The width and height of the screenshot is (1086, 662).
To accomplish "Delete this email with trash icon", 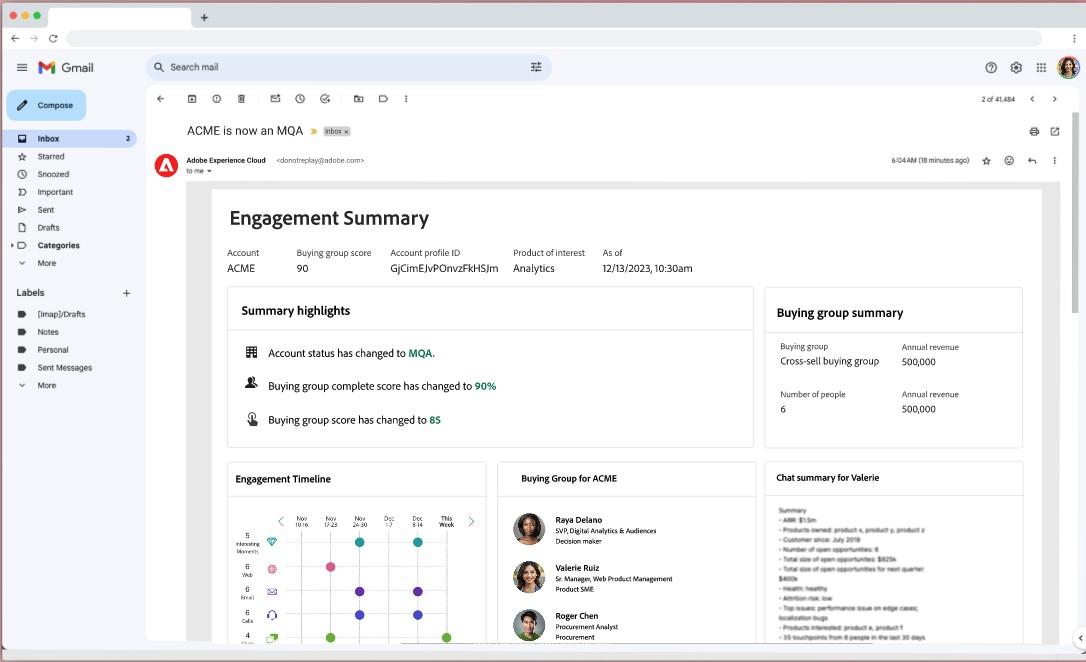I will click(x=241, y=99).
